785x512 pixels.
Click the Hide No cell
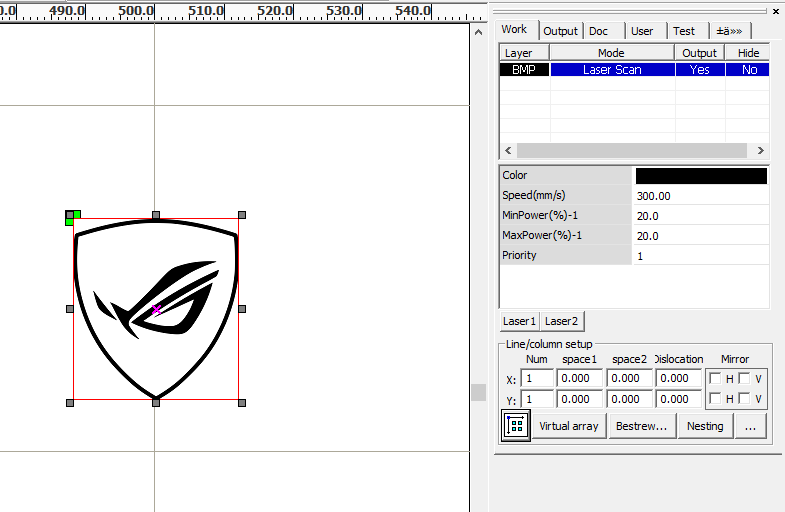click(747, 70)
